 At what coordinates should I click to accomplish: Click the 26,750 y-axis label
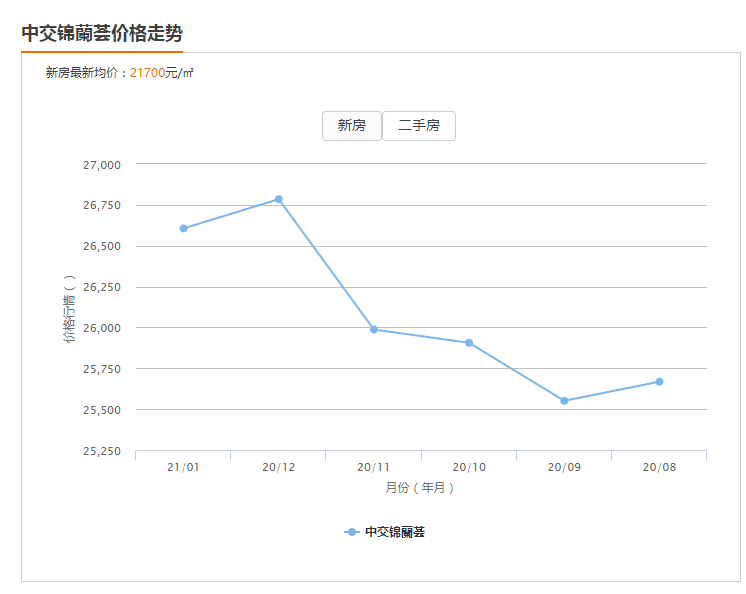click(102, 205)
